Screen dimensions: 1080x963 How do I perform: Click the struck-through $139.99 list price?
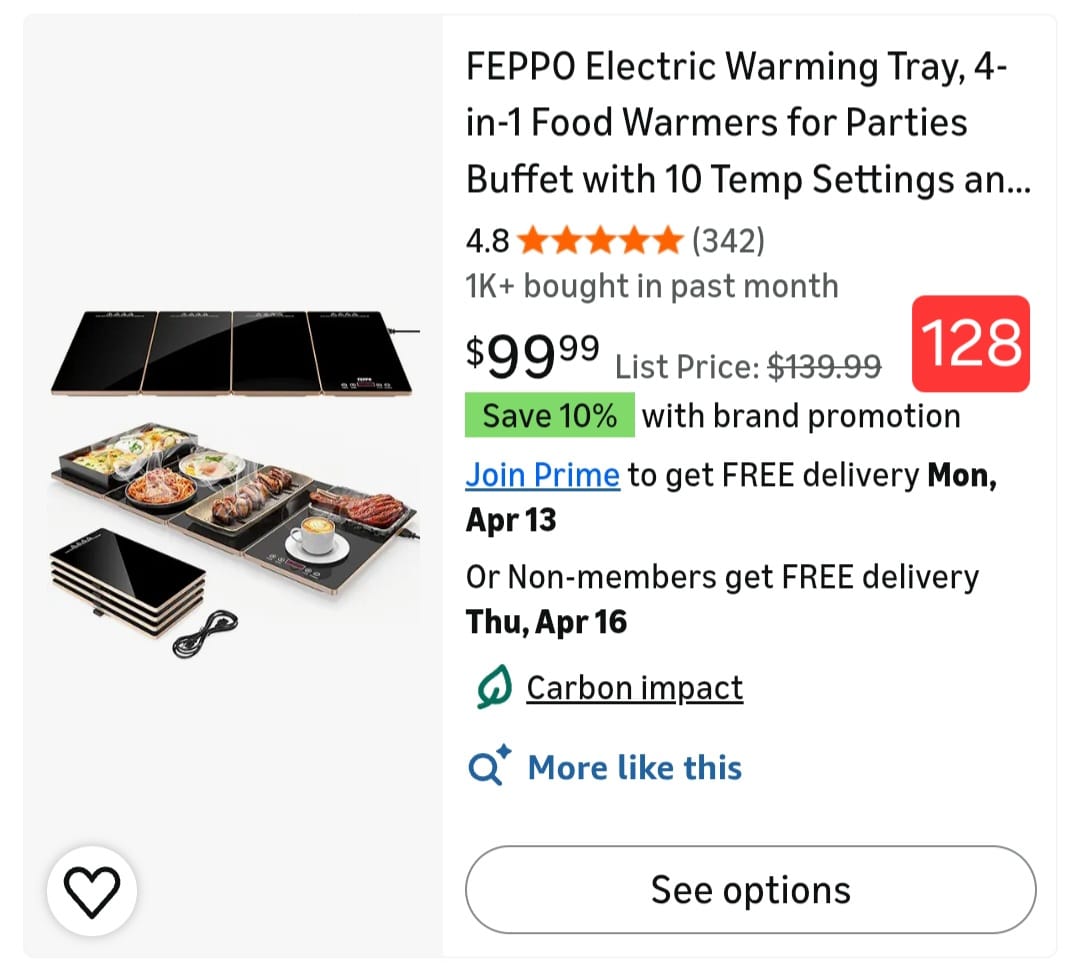[x=824, y=367]
